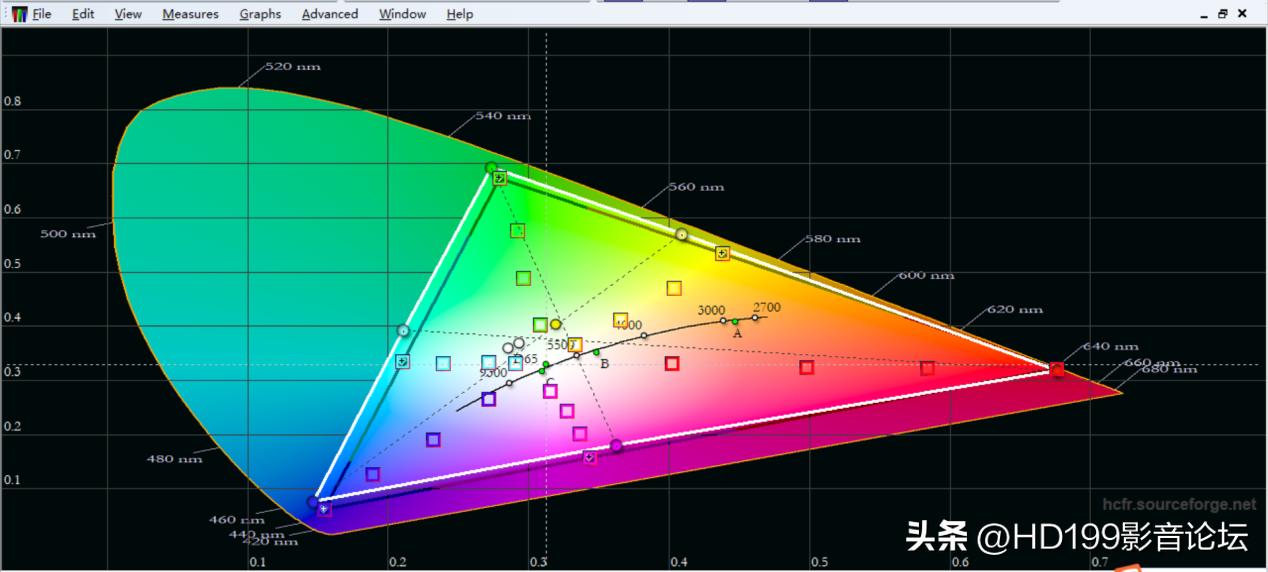Open the Measures menu
Viewport: 1268px width, 572px height.
pos(190,14)
